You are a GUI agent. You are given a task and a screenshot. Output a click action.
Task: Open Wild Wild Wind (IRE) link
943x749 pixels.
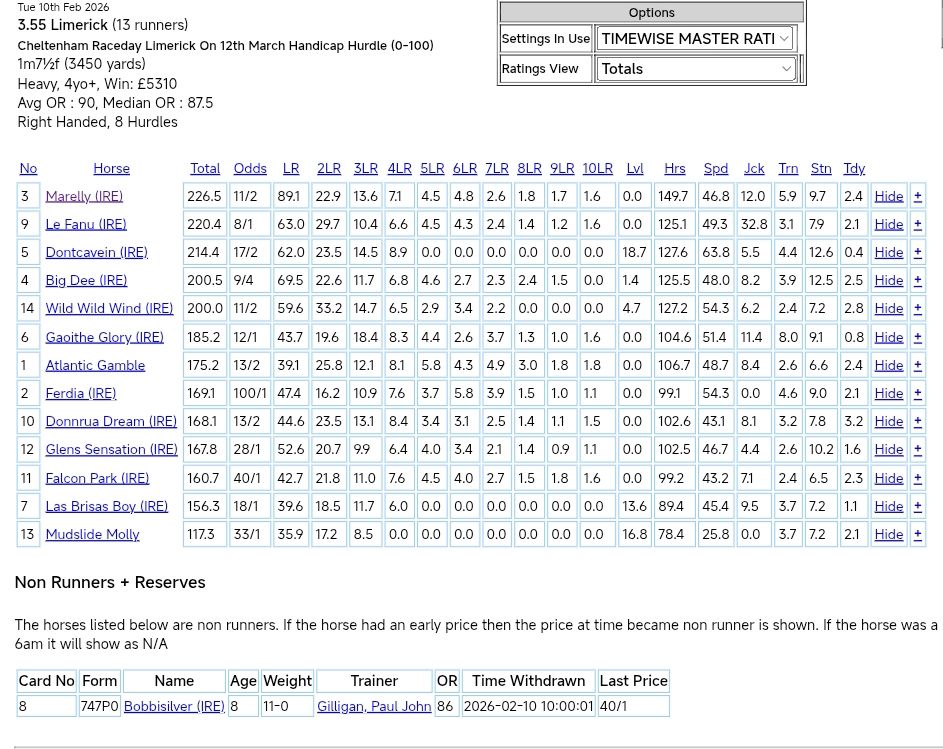click(109, 308)
